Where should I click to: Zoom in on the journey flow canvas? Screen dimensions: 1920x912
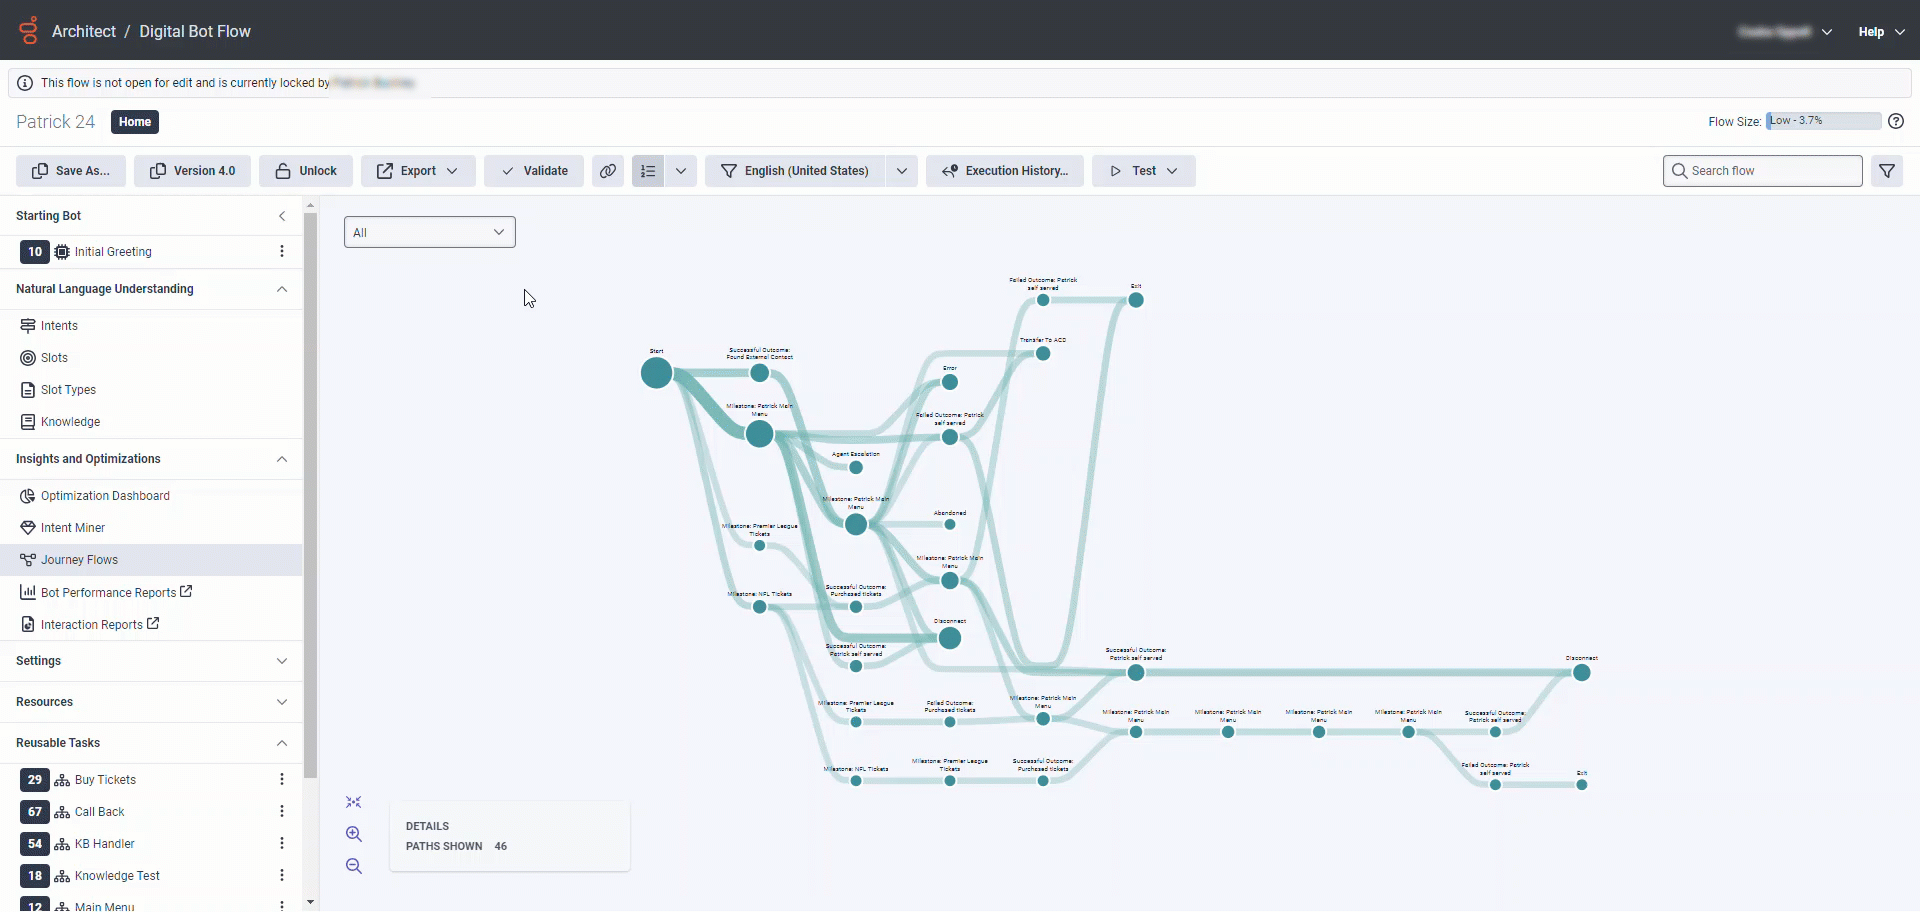355,833
